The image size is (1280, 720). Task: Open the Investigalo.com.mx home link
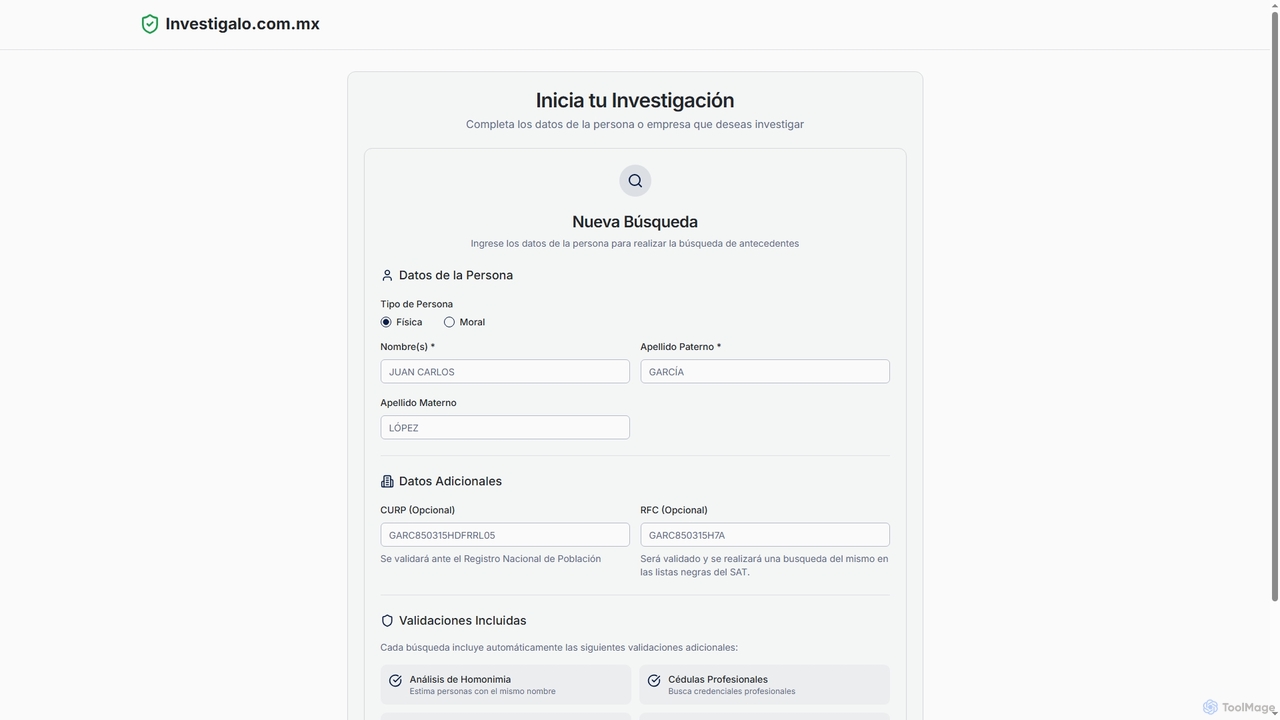click(x=230, y=24)
